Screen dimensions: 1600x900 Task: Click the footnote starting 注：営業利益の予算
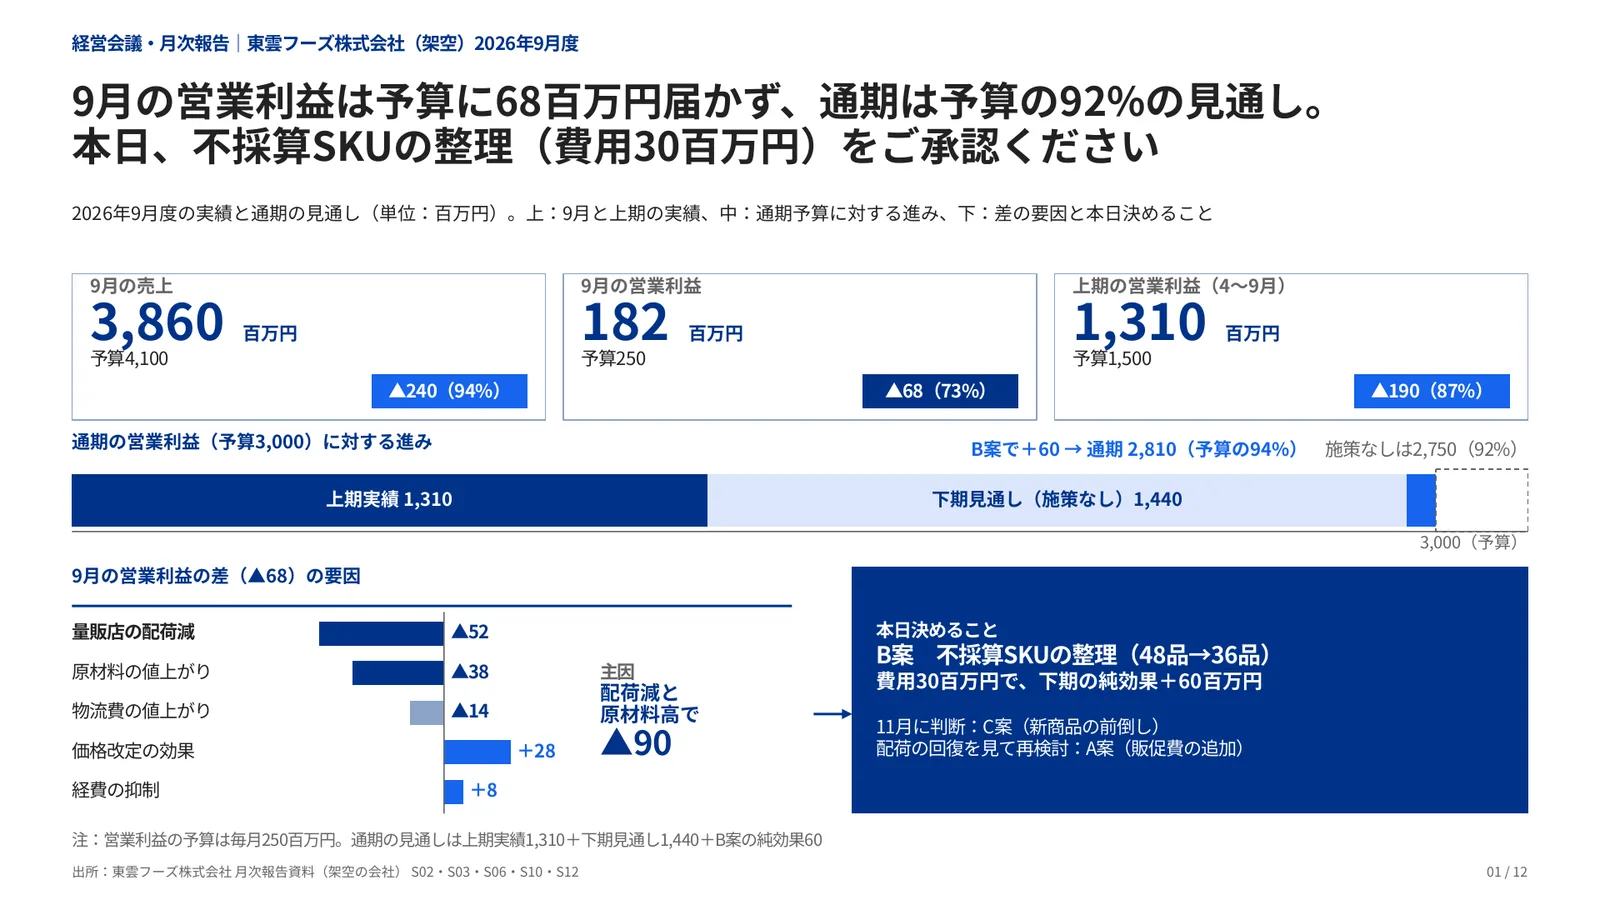pyautogui.click(x=447, y=840)
